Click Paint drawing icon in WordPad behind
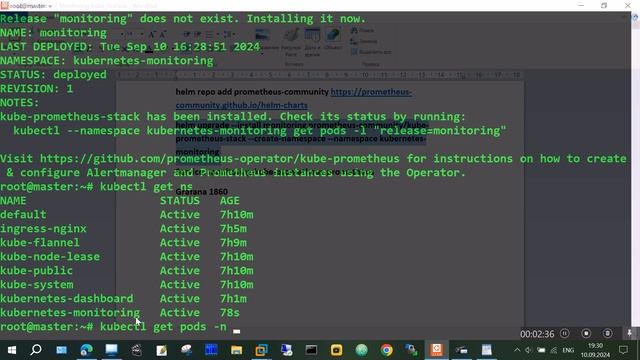The image size is (640, 360). click(x=291, y=42)
